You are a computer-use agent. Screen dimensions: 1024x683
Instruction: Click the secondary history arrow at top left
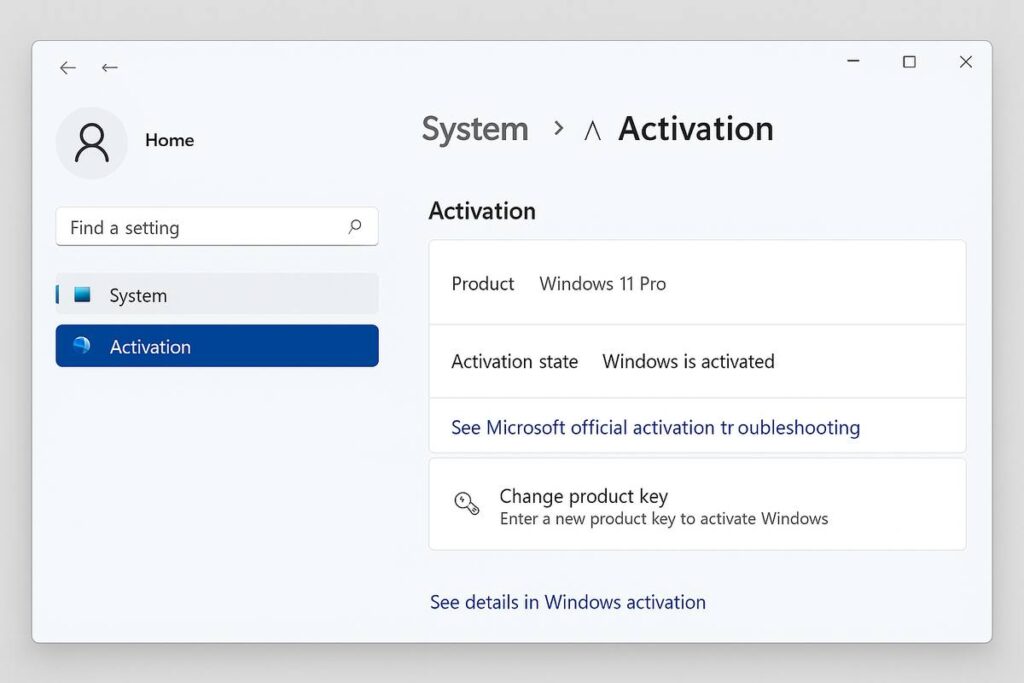click(110, 67)
